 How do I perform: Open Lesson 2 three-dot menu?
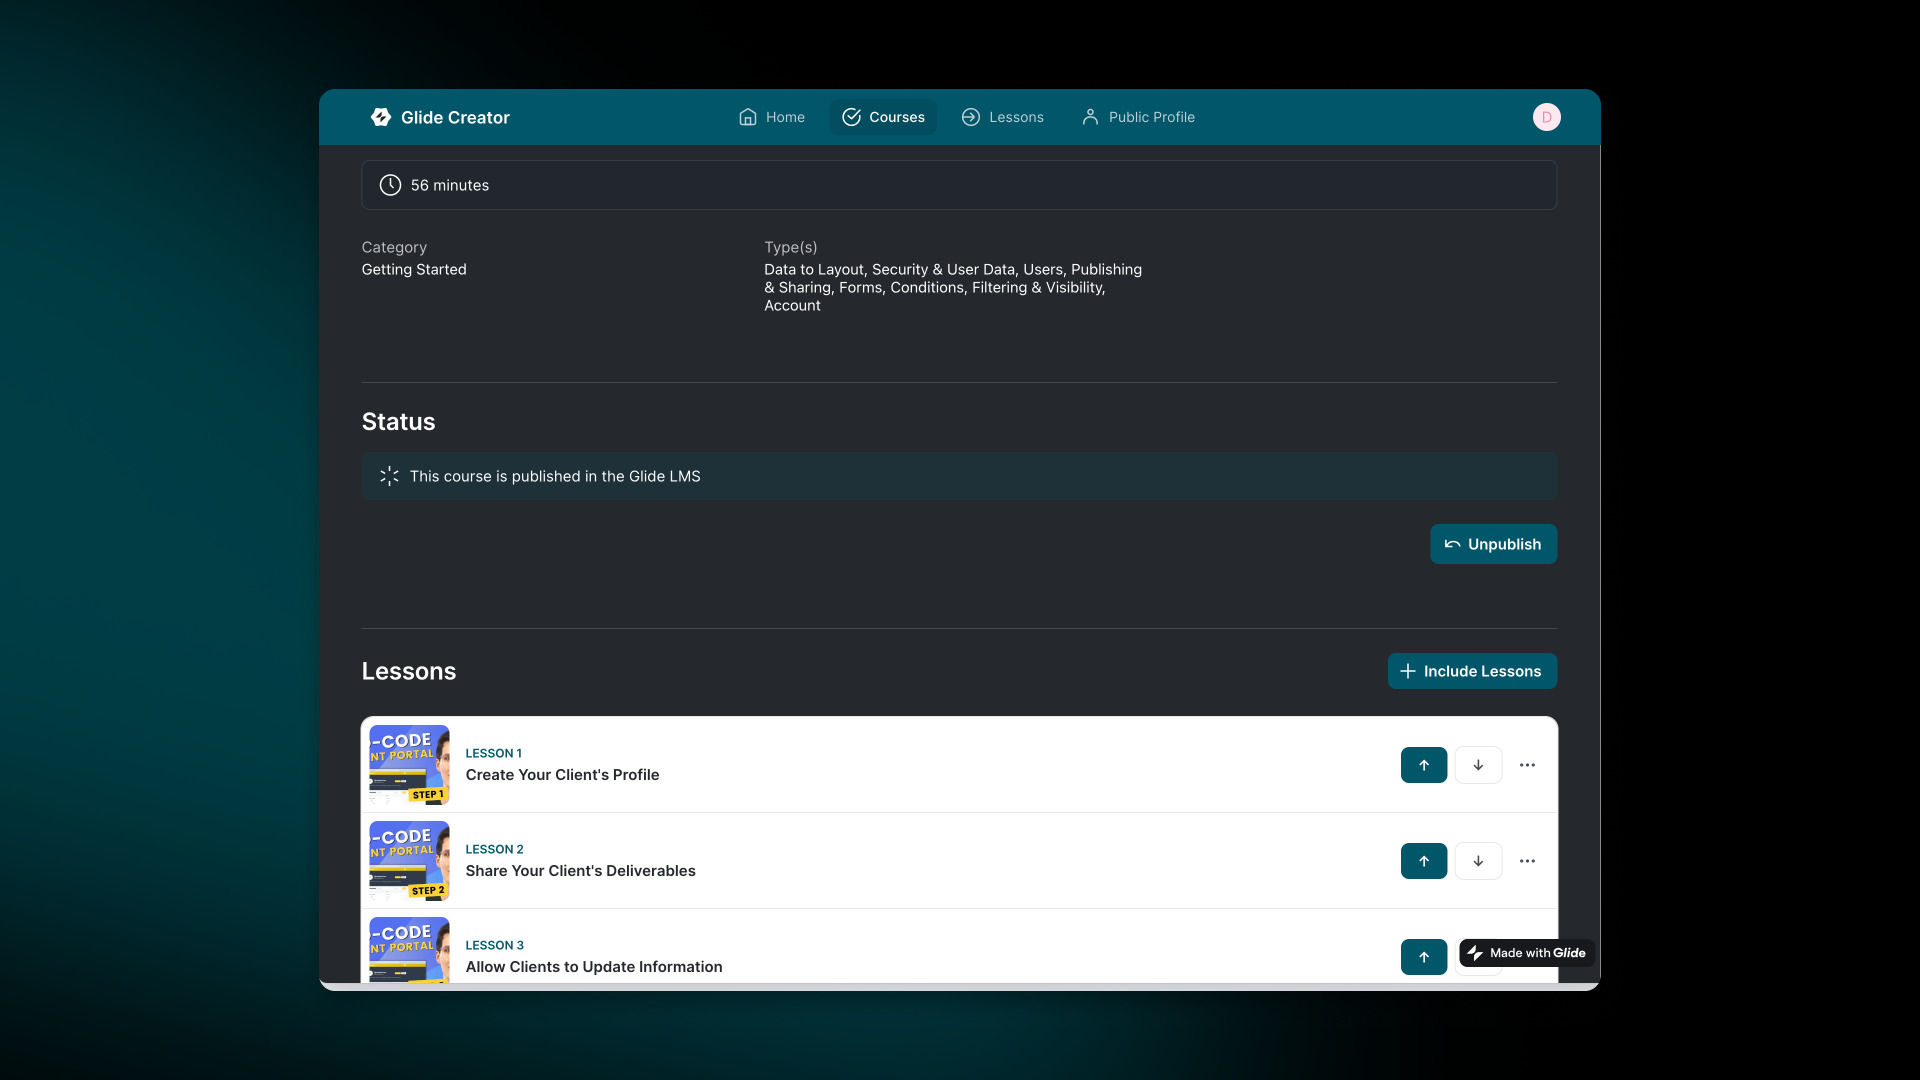[1527, 861]
